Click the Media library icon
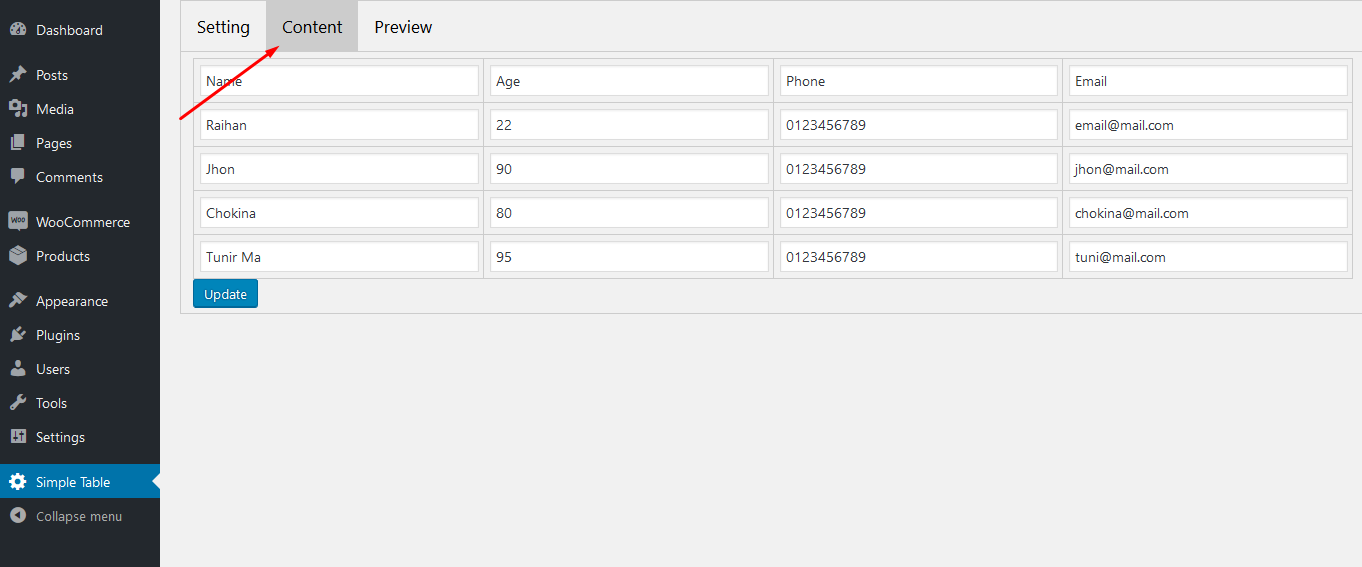The width and height of the screenshot is (1362, 567). coord(18,109)
